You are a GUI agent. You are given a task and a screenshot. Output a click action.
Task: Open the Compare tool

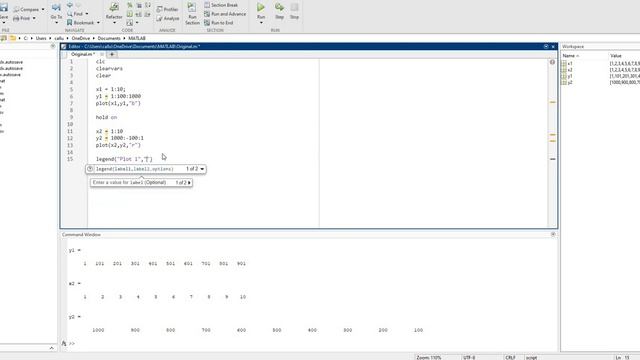point(26,9)
